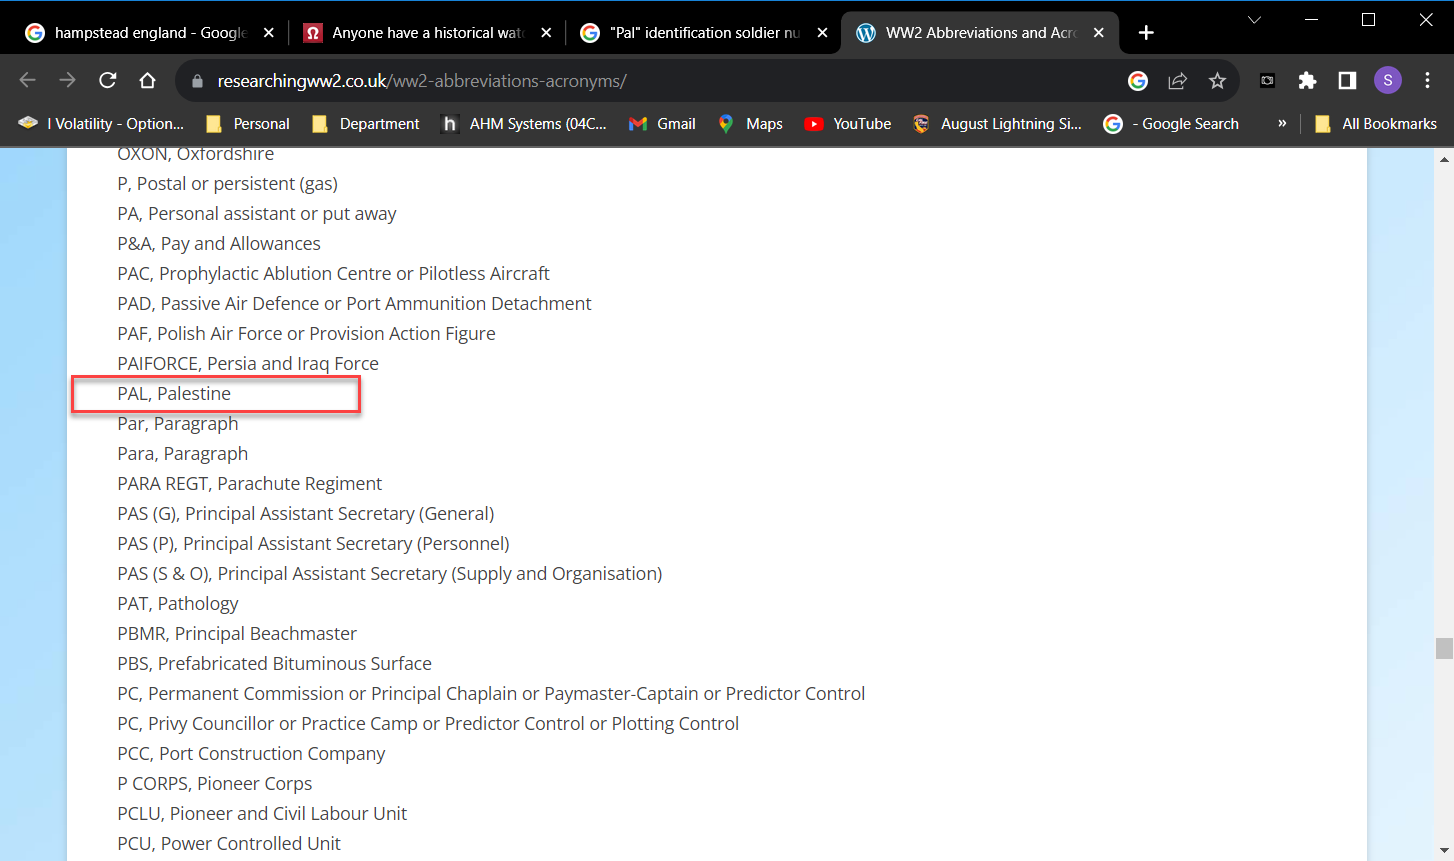
Task: Open Maps bookmark
Action: 751,124
